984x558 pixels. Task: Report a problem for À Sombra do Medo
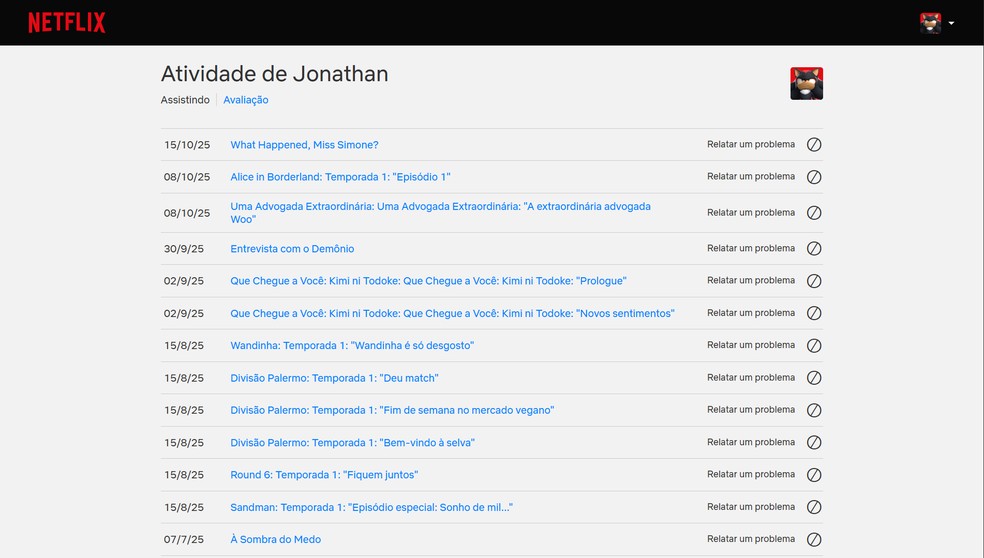pos(751,539)
